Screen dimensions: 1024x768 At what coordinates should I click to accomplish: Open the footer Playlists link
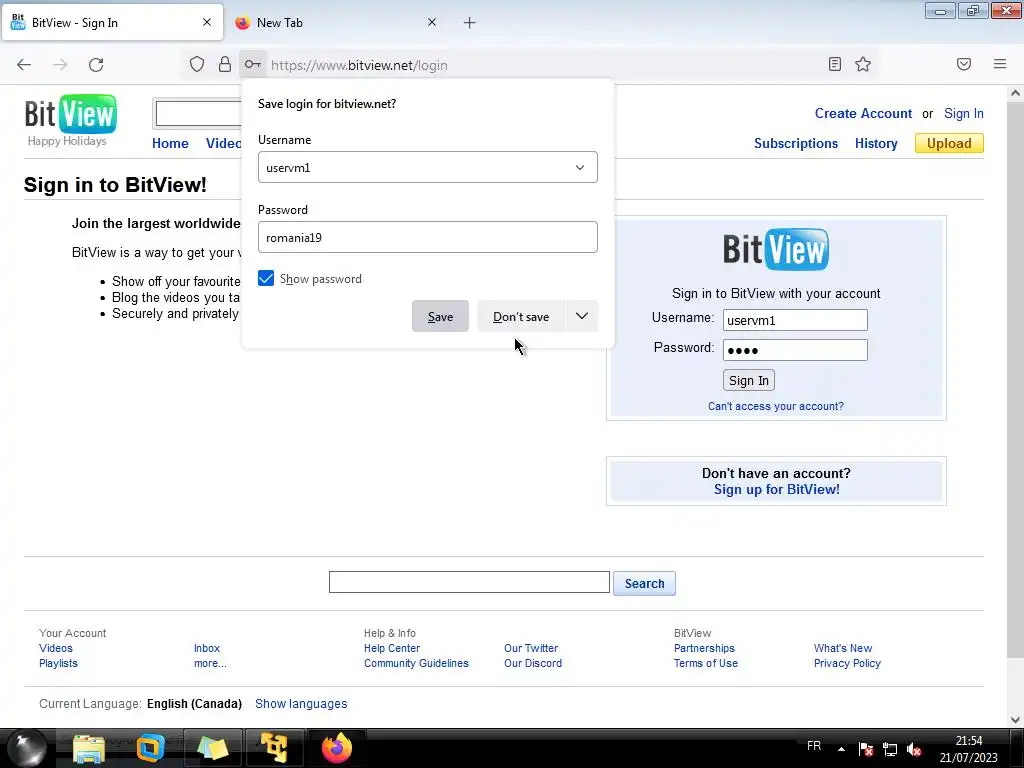[x=58, y=663]
